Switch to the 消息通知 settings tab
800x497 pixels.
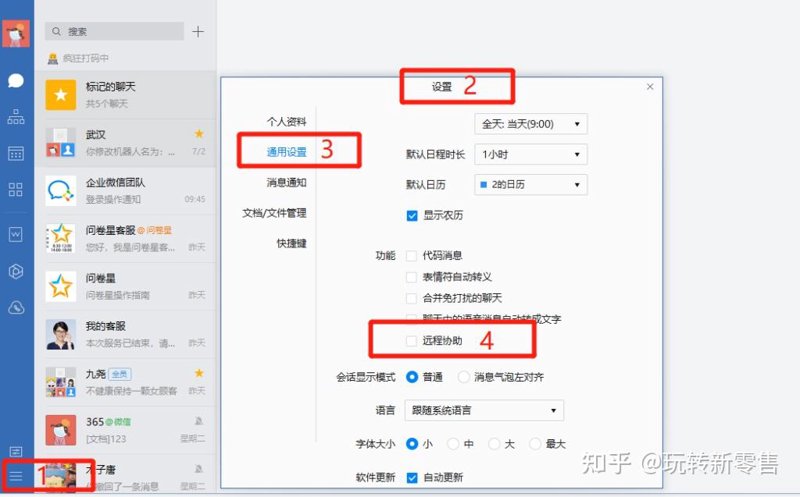(x=287, y=183)
